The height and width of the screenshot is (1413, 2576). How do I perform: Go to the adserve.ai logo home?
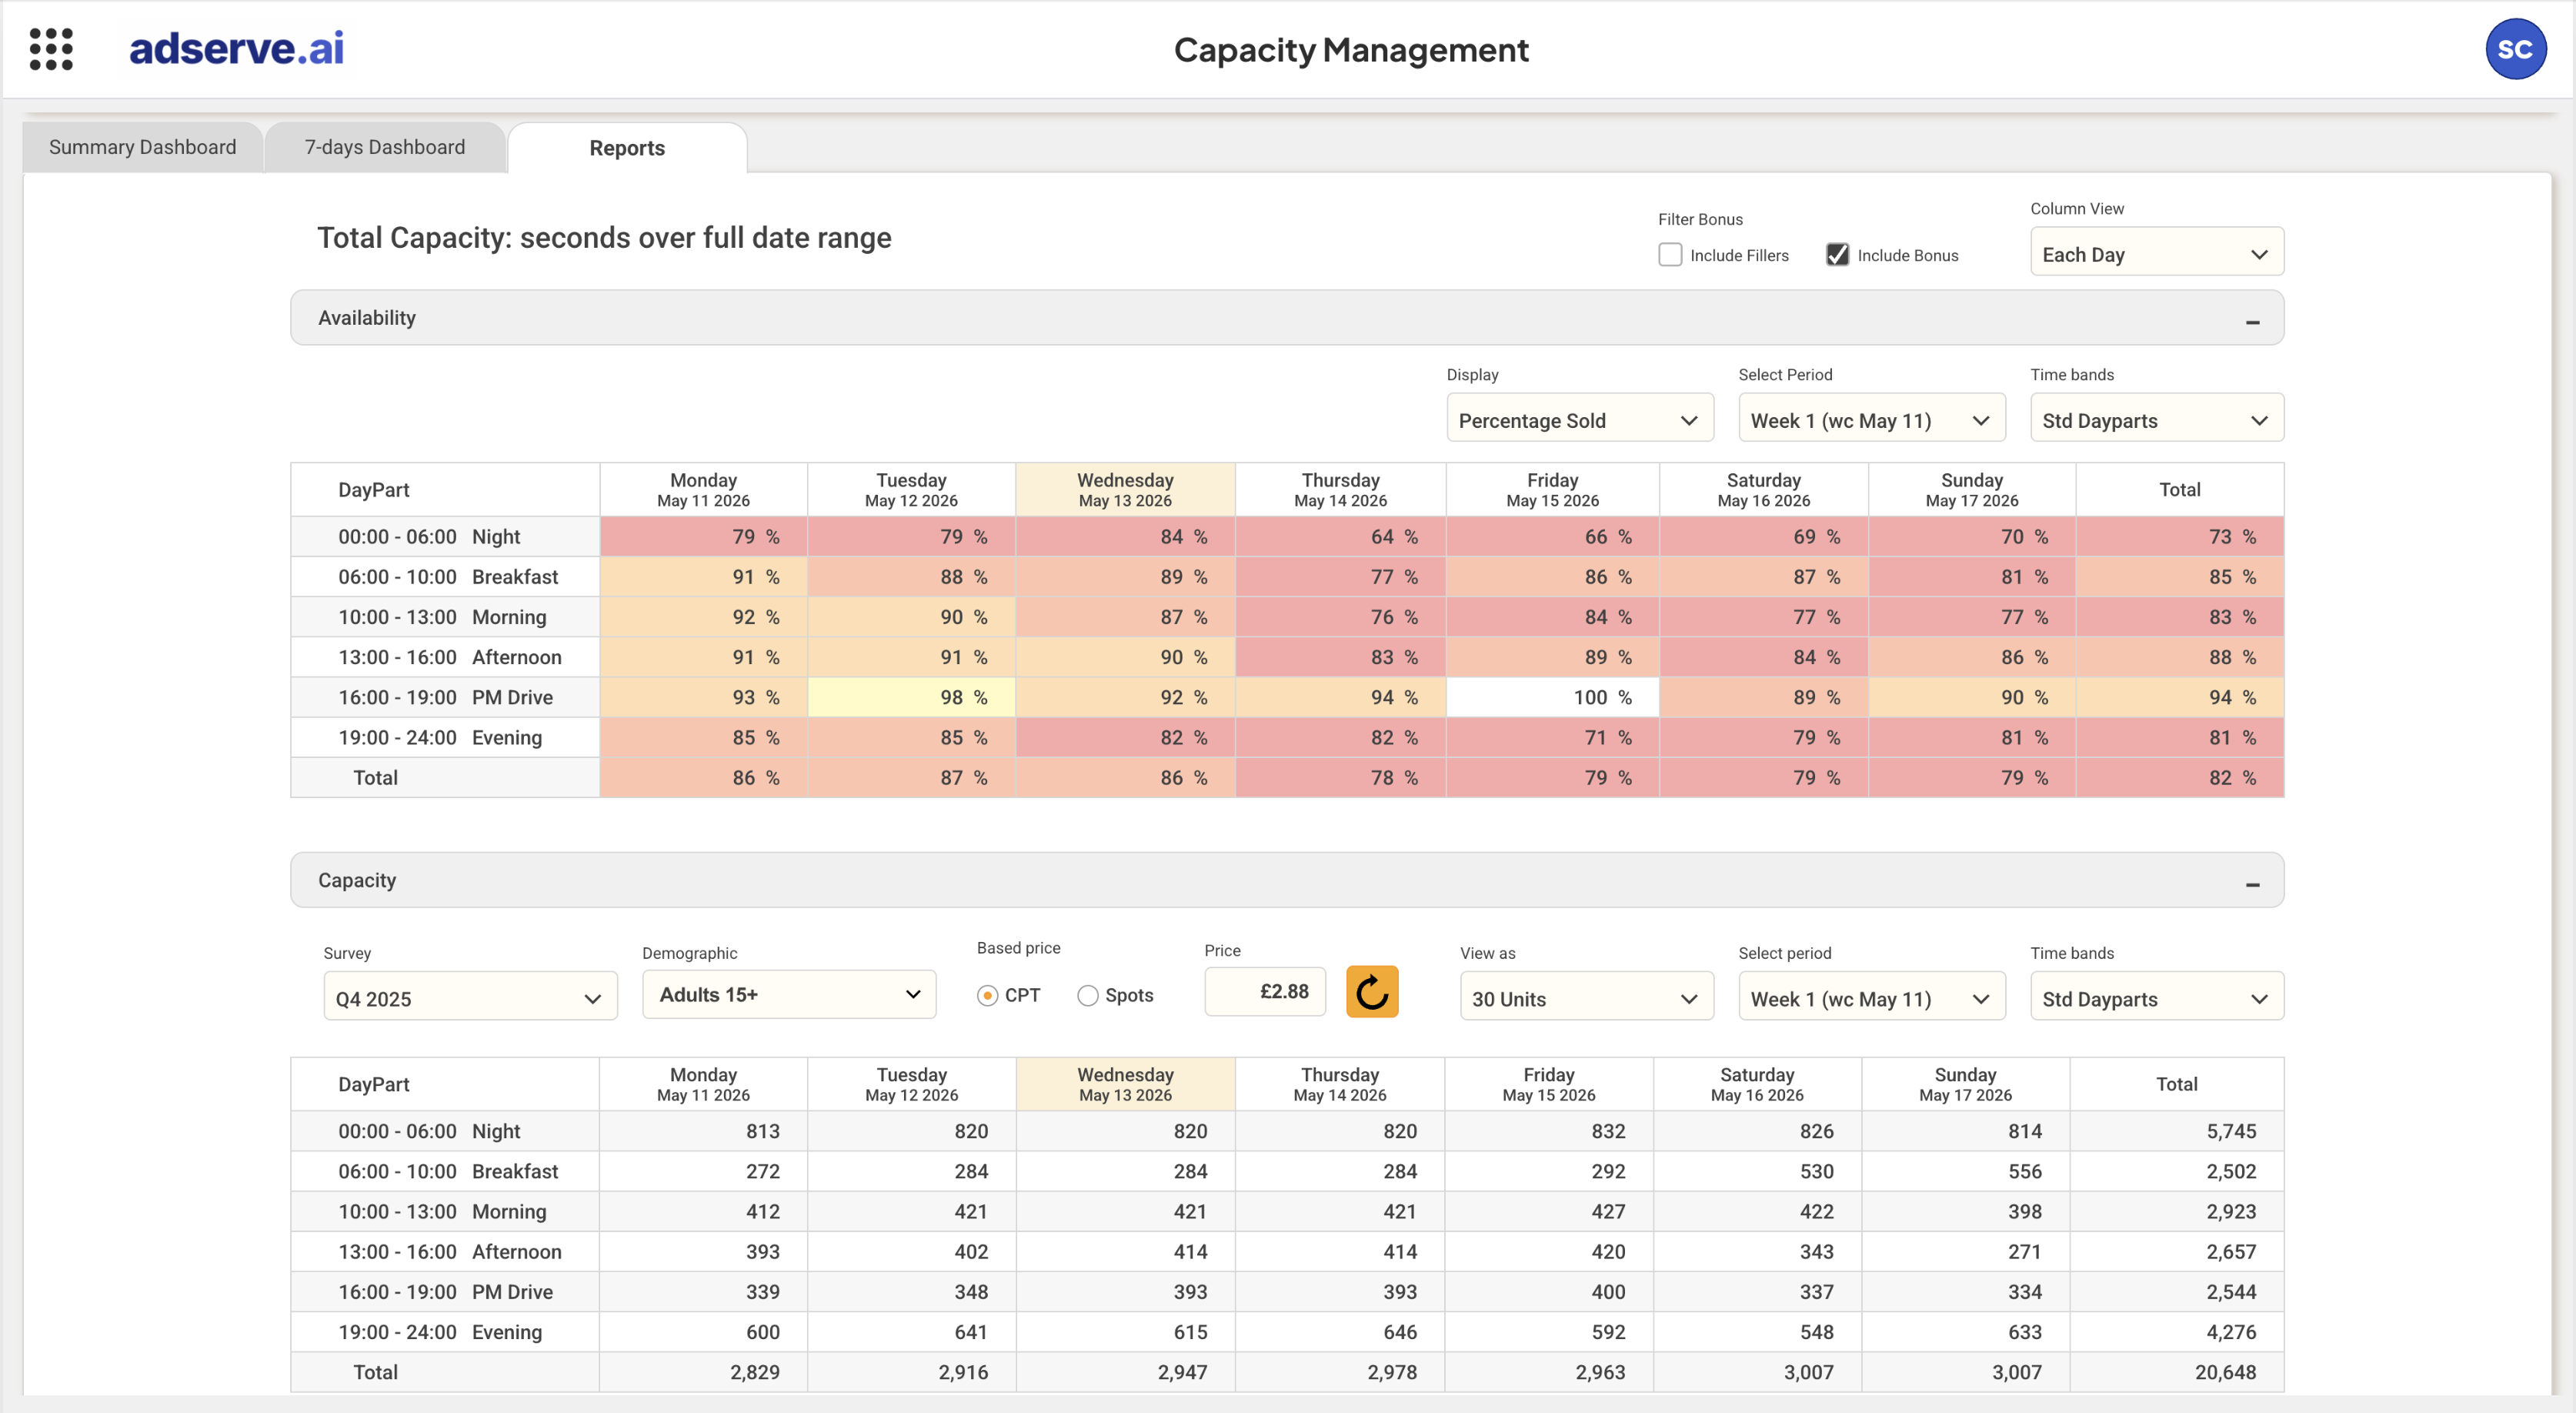click(236, 48)
